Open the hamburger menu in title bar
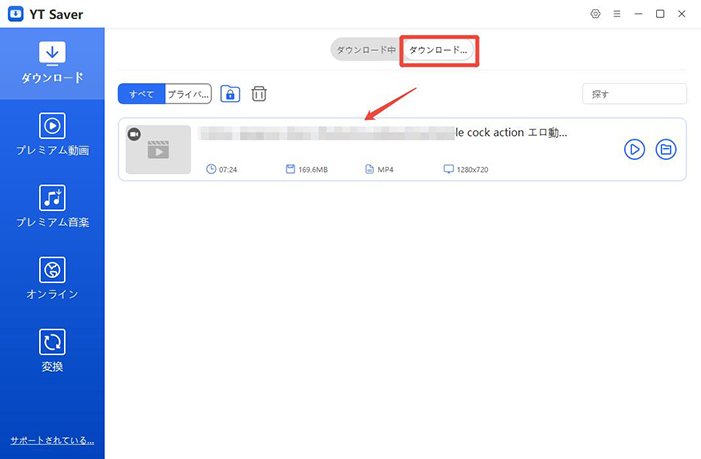 click(x=617, y=14)
